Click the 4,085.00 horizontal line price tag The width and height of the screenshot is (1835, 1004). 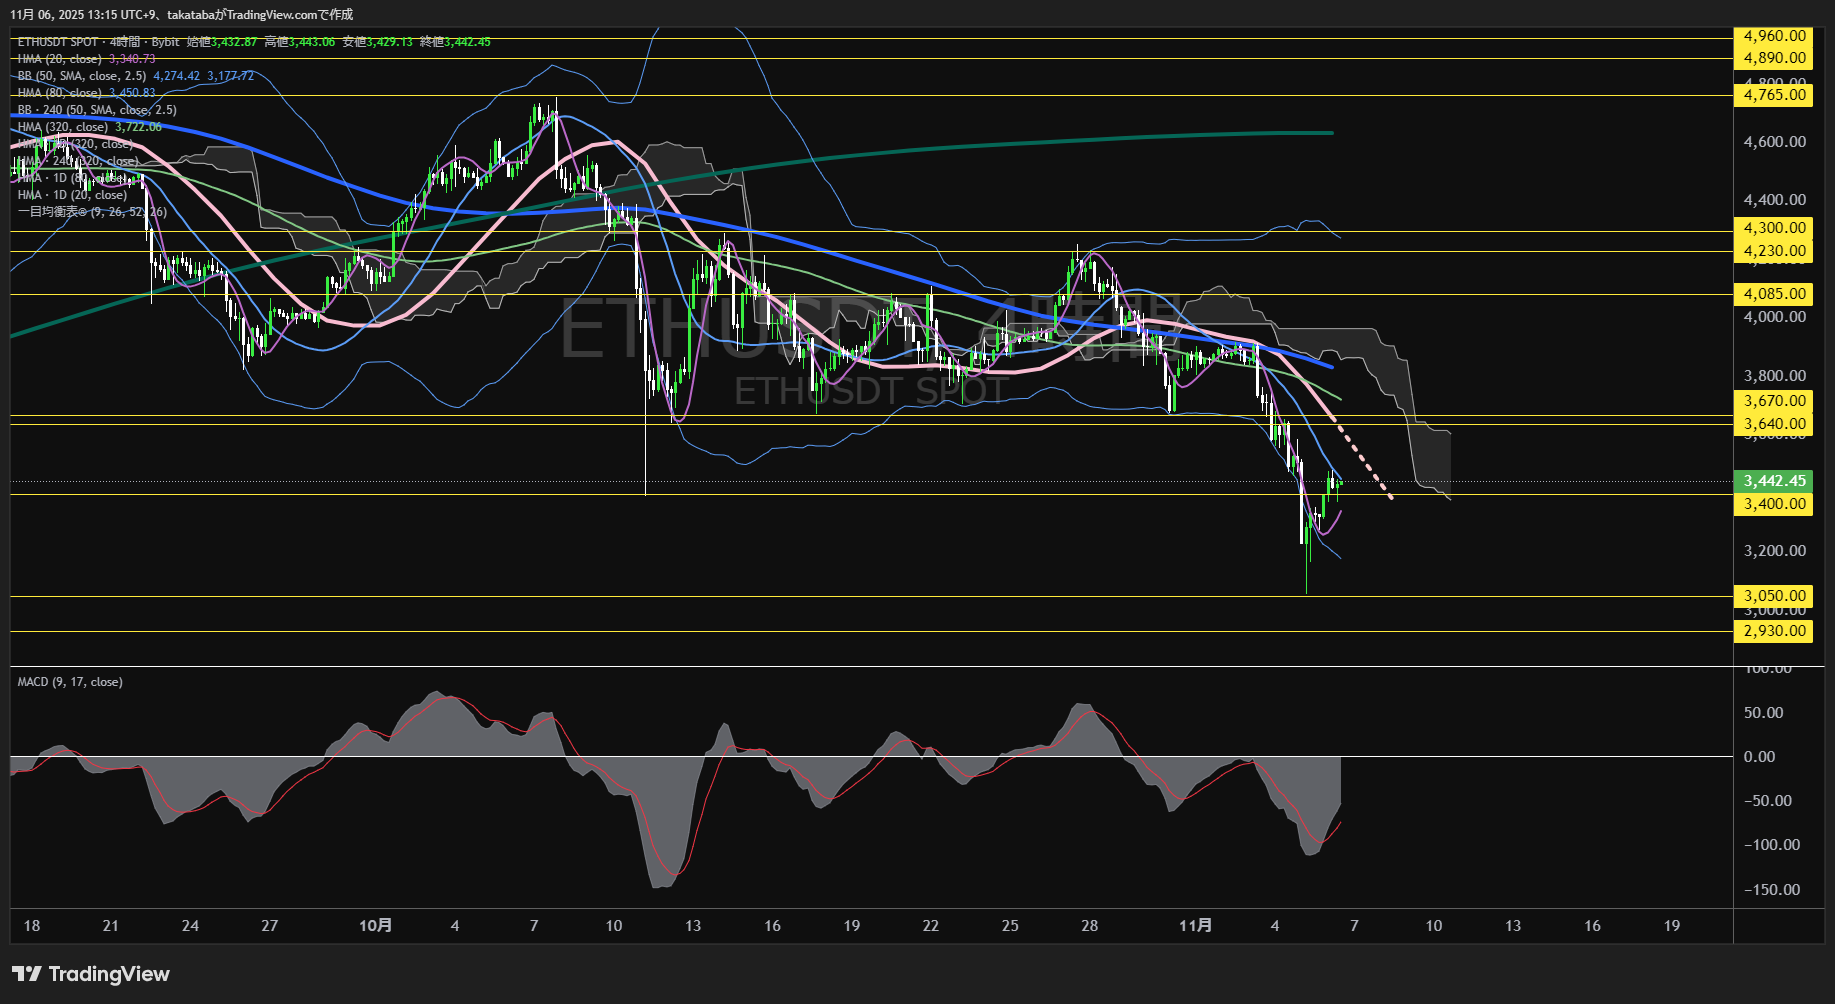click(1773, 294)
